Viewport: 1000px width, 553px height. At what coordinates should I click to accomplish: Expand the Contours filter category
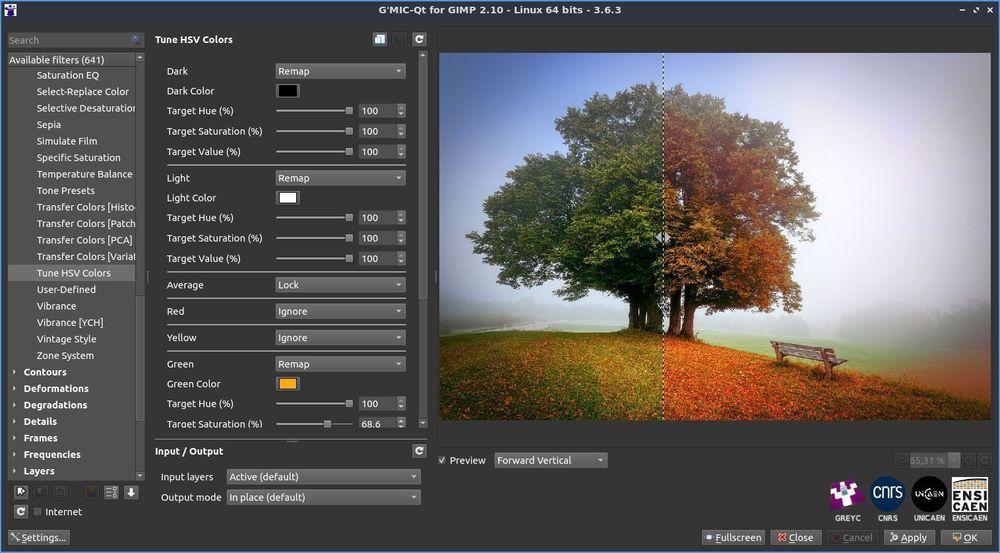tap(15, 372)
